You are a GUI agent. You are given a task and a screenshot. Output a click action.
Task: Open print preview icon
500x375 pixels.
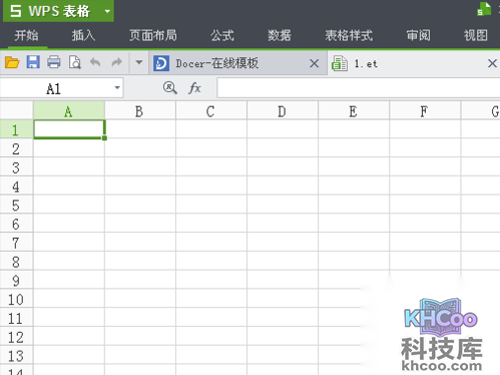click(x=75, y=62)
